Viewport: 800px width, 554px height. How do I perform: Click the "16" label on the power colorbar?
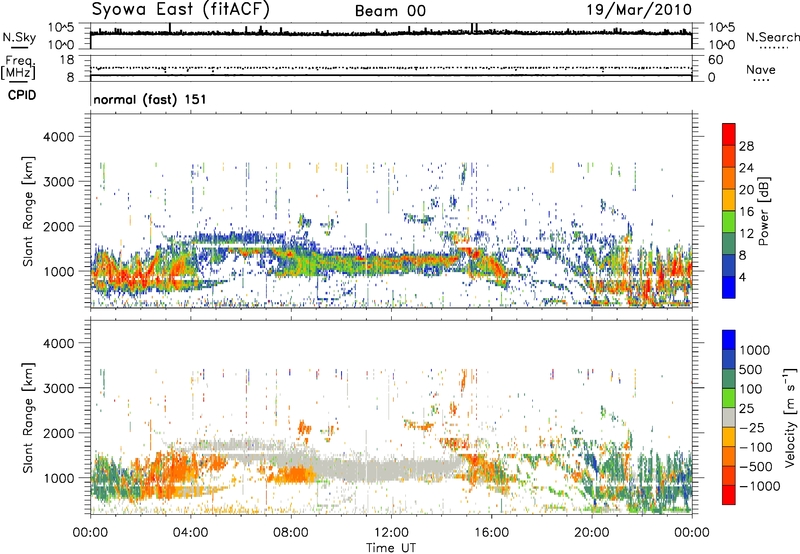746,212
